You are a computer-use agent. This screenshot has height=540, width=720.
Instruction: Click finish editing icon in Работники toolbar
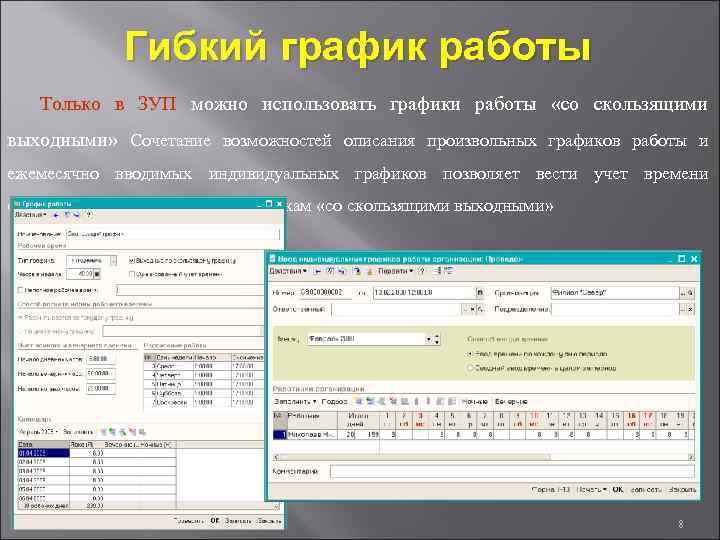point(405,401)
